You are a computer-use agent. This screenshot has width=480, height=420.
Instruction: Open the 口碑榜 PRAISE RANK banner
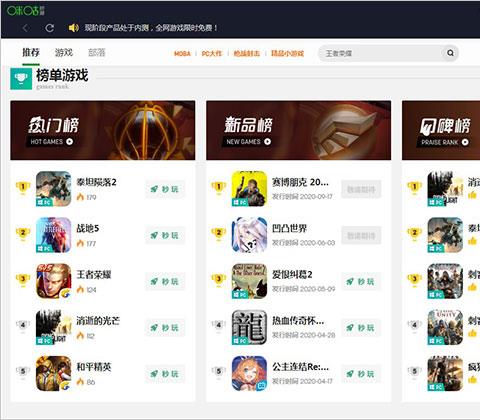click(441, 130)
